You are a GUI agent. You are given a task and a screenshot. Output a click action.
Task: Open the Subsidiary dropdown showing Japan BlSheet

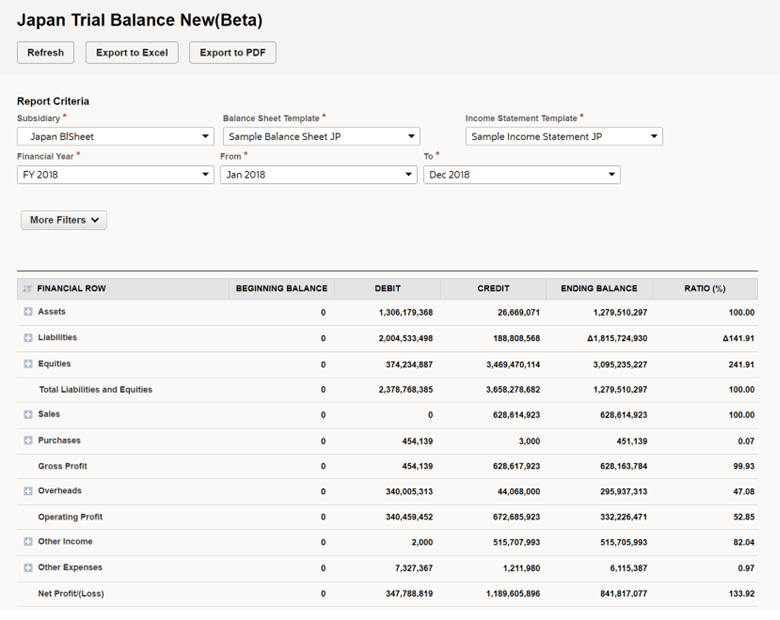click(x=115, y=136)
